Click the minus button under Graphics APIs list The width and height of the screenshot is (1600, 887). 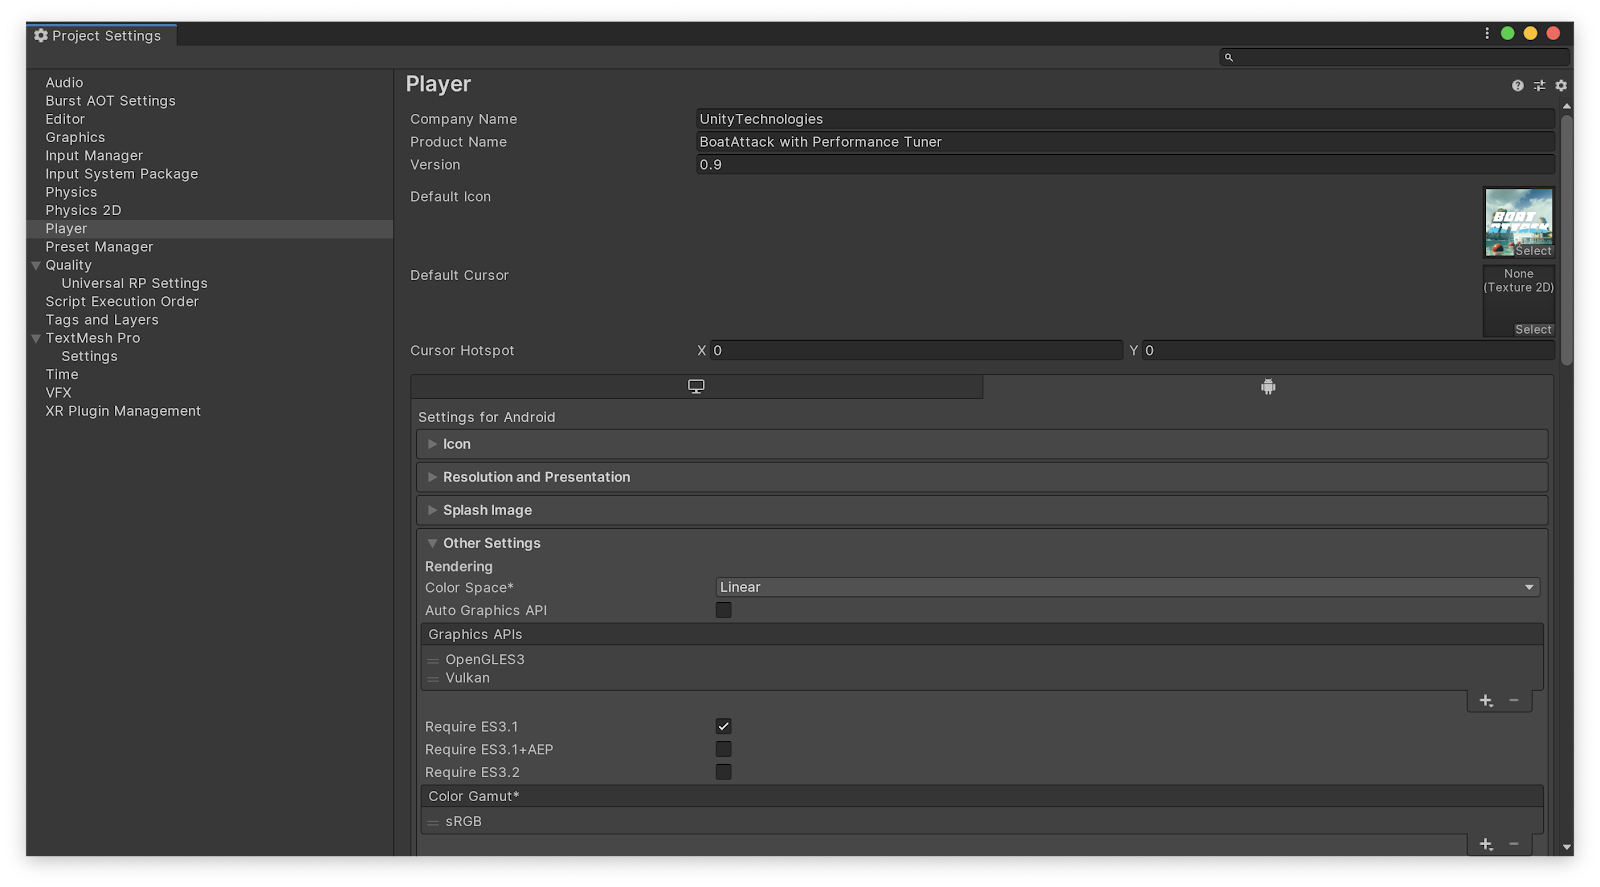click(1514, 701)
